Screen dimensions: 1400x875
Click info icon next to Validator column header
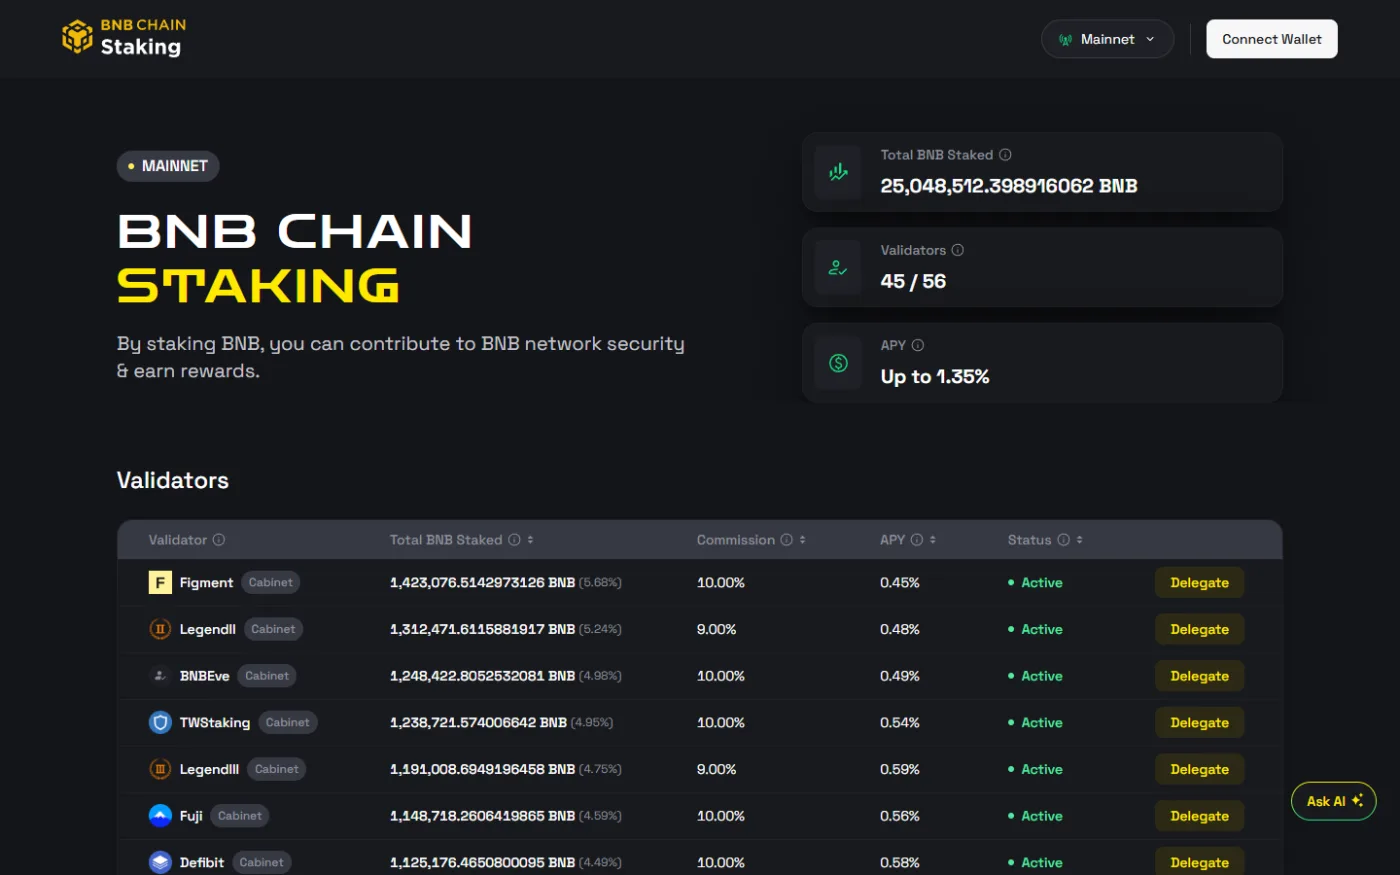(218, 540)
